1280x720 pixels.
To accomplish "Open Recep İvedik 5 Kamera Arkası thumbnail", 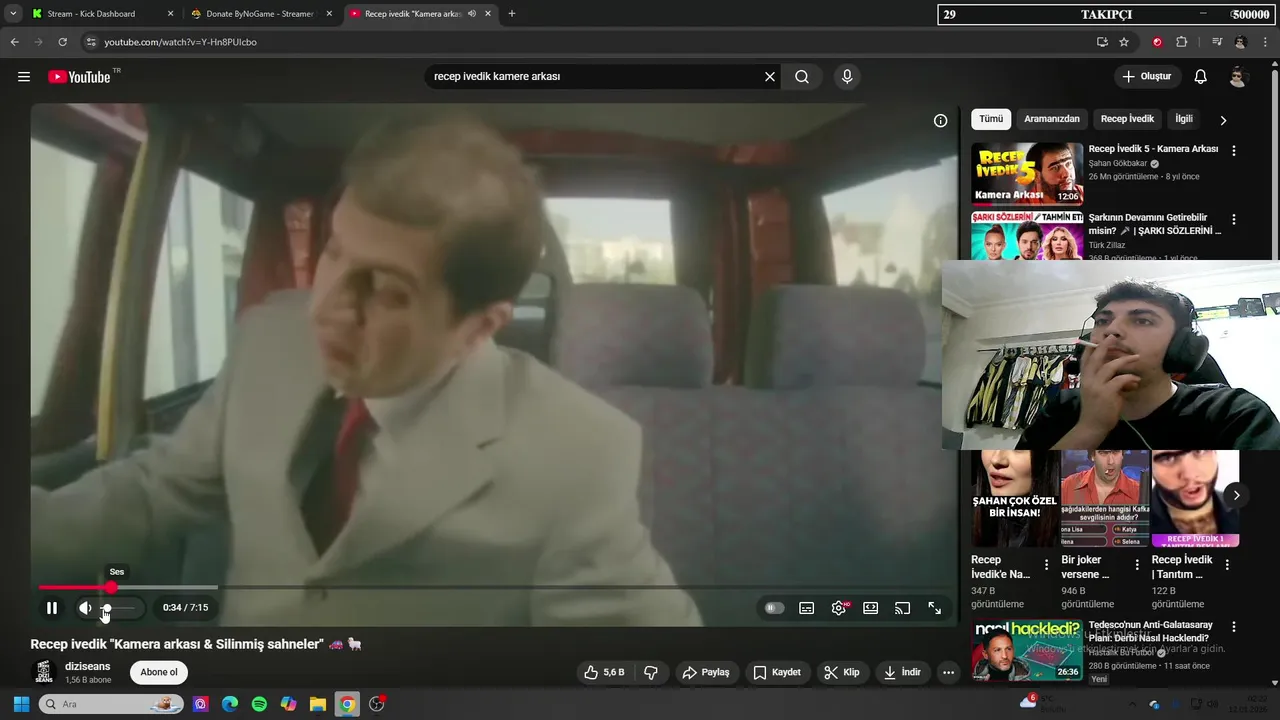I will 1027,174.
